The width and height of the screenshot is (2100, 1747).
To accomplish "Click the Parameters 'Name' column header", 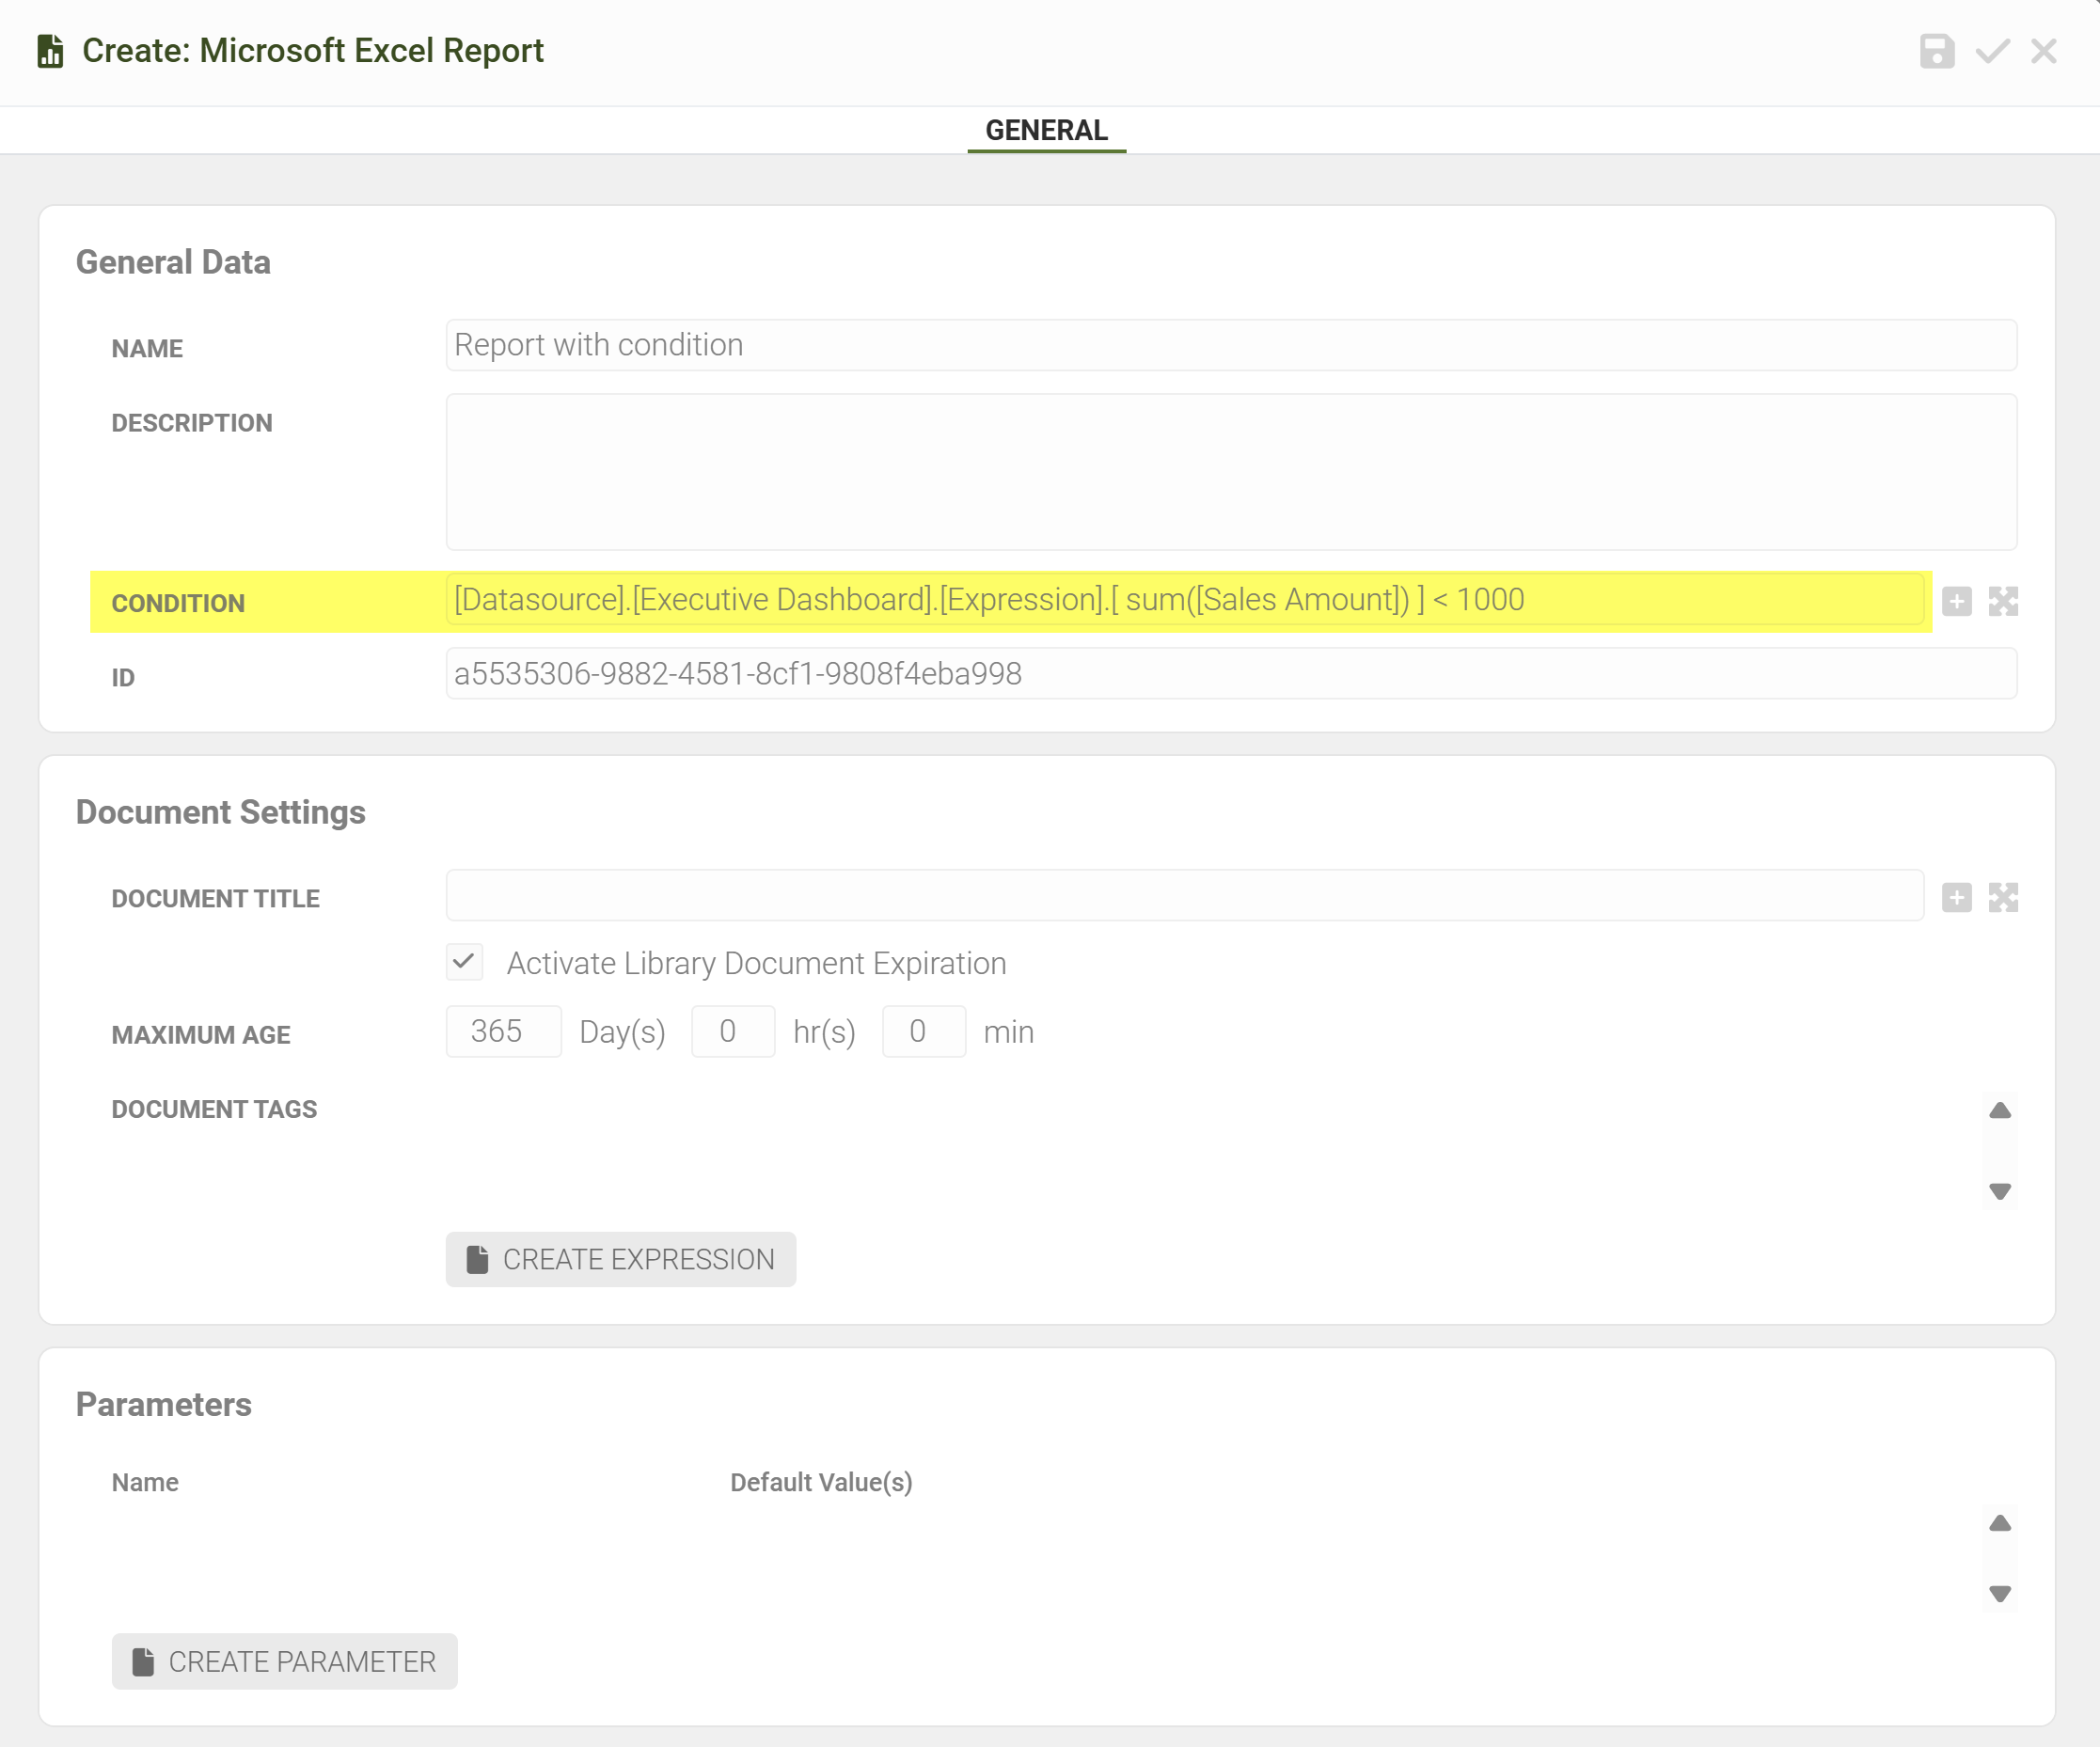I will pyautogui.click(x=145, y=1482).
